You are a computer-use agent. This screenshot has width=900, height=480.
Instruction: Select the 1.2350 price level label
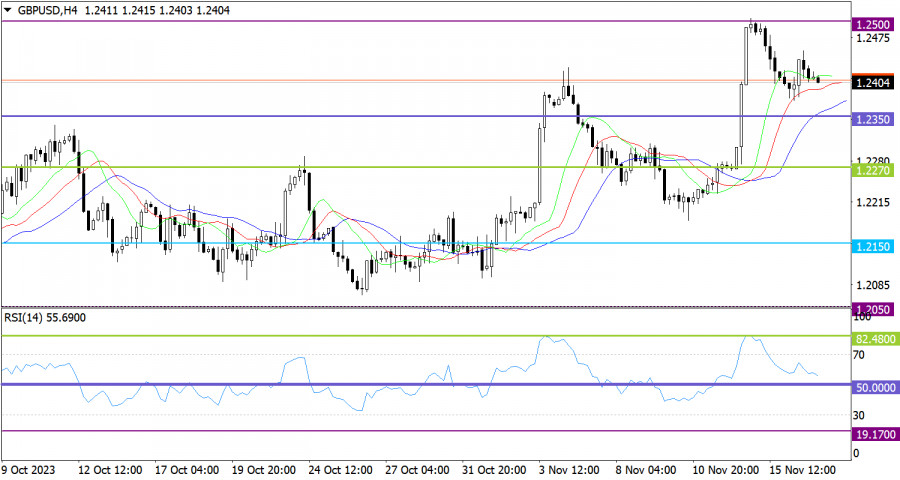pos(872,119)
